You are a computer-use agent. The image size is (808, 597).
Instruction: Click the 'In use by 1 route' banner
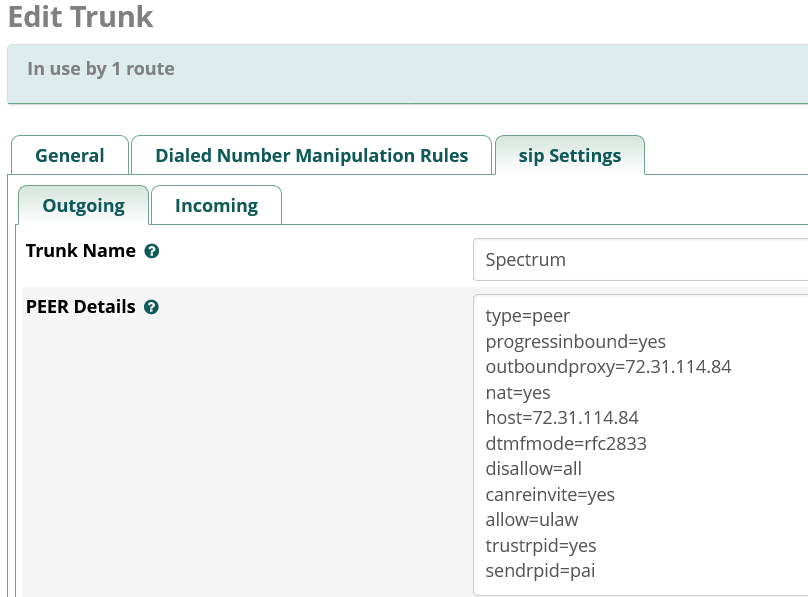408,74
